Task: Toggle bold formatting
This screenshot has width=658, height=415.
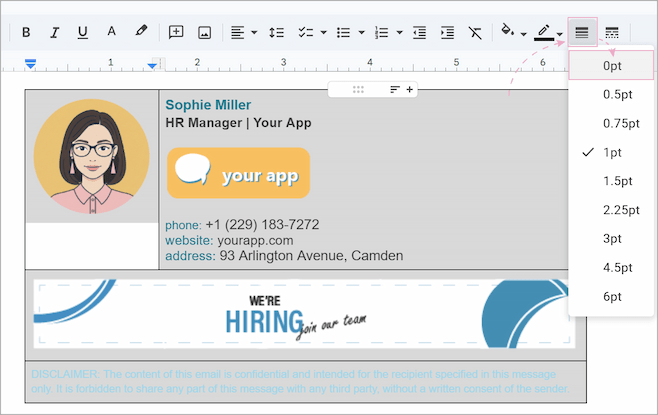Action: (26, 32)
